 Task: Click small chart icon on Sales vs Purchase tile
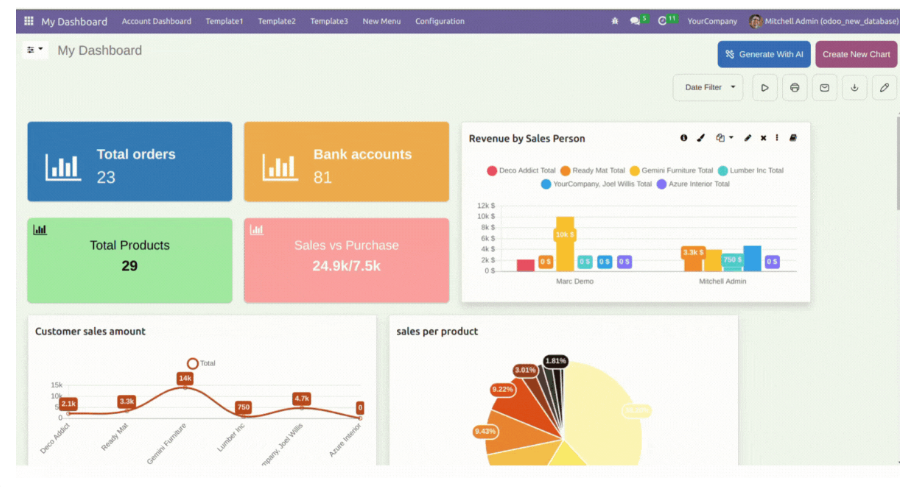pyautogui.click(x=257, y=230)
